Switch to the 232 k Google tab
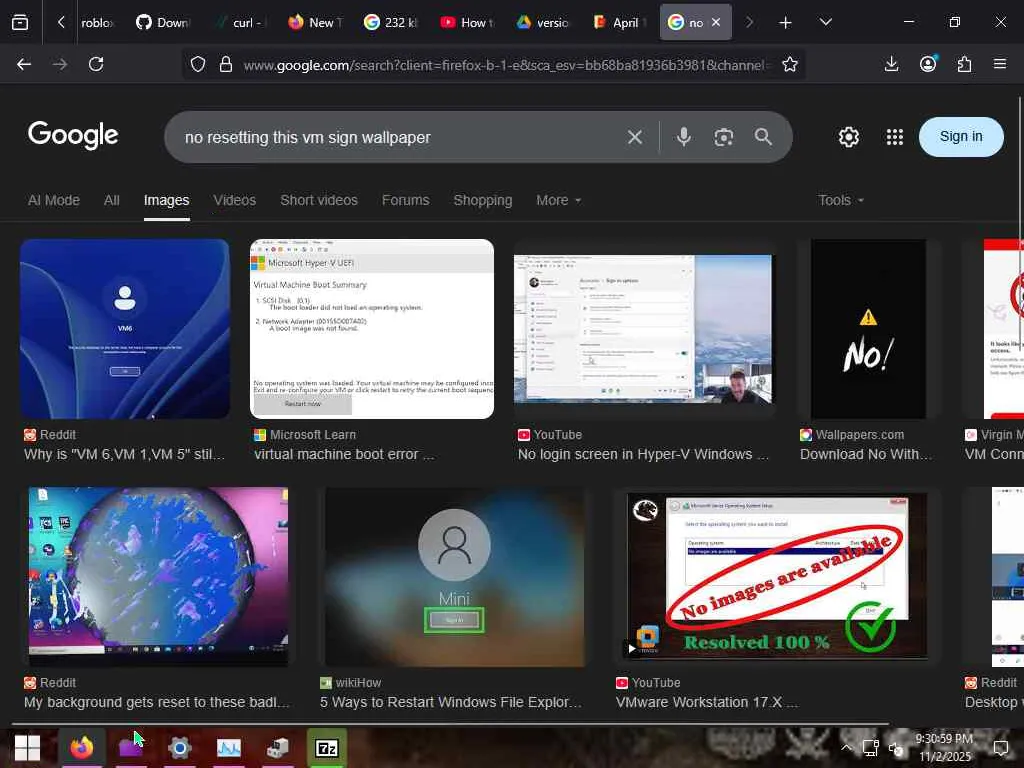Viewport: 1024px width, 768px height. click(391, 23)
